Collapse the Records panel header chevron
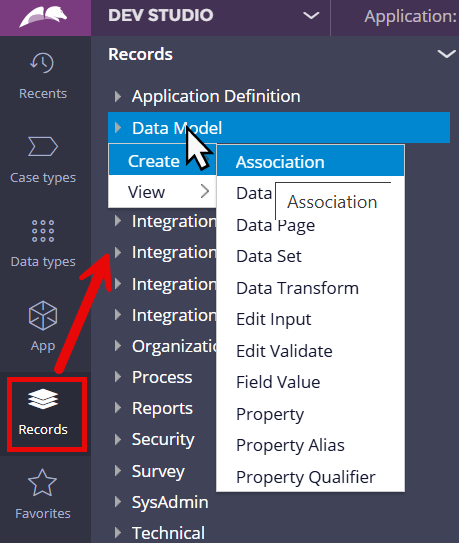 (446, 54)
